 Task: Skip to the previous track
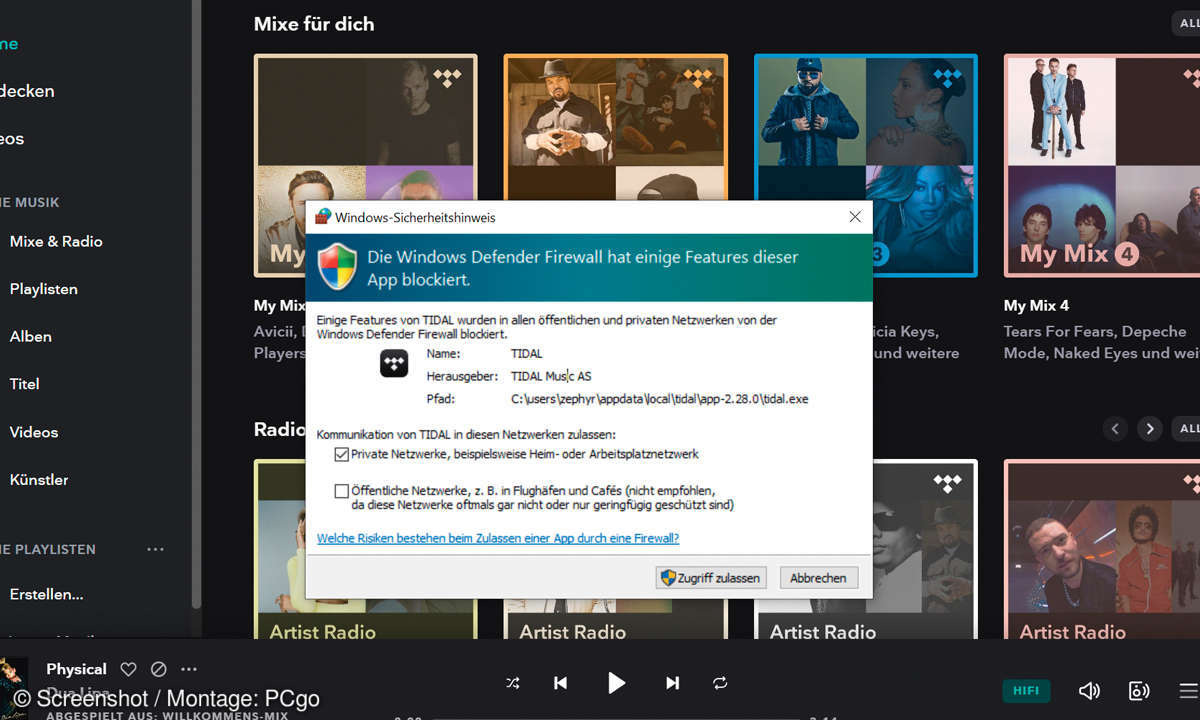pyautogui.click(x=560, y=683)
